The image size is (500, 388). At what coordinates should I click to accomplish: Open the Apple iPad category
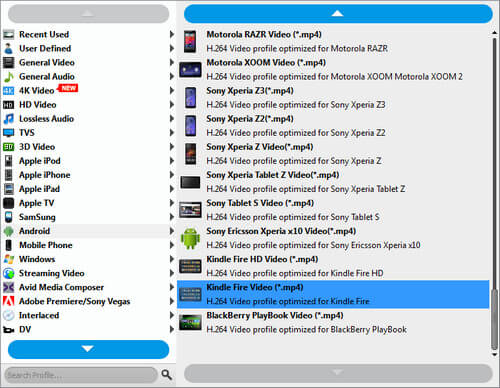pos(88,189)
